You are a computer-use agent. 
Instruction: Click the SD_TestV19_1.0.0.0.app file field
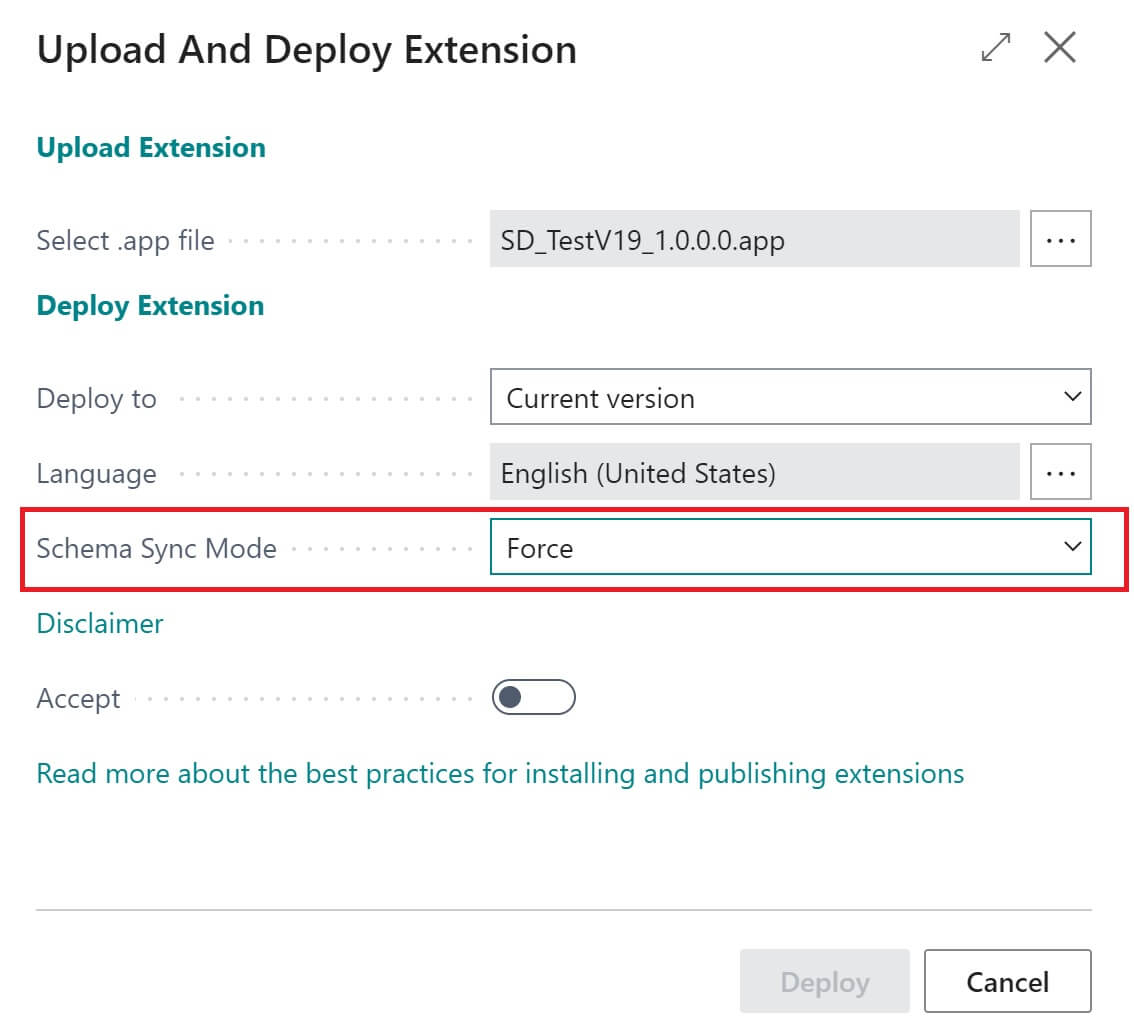pos(754,239)
